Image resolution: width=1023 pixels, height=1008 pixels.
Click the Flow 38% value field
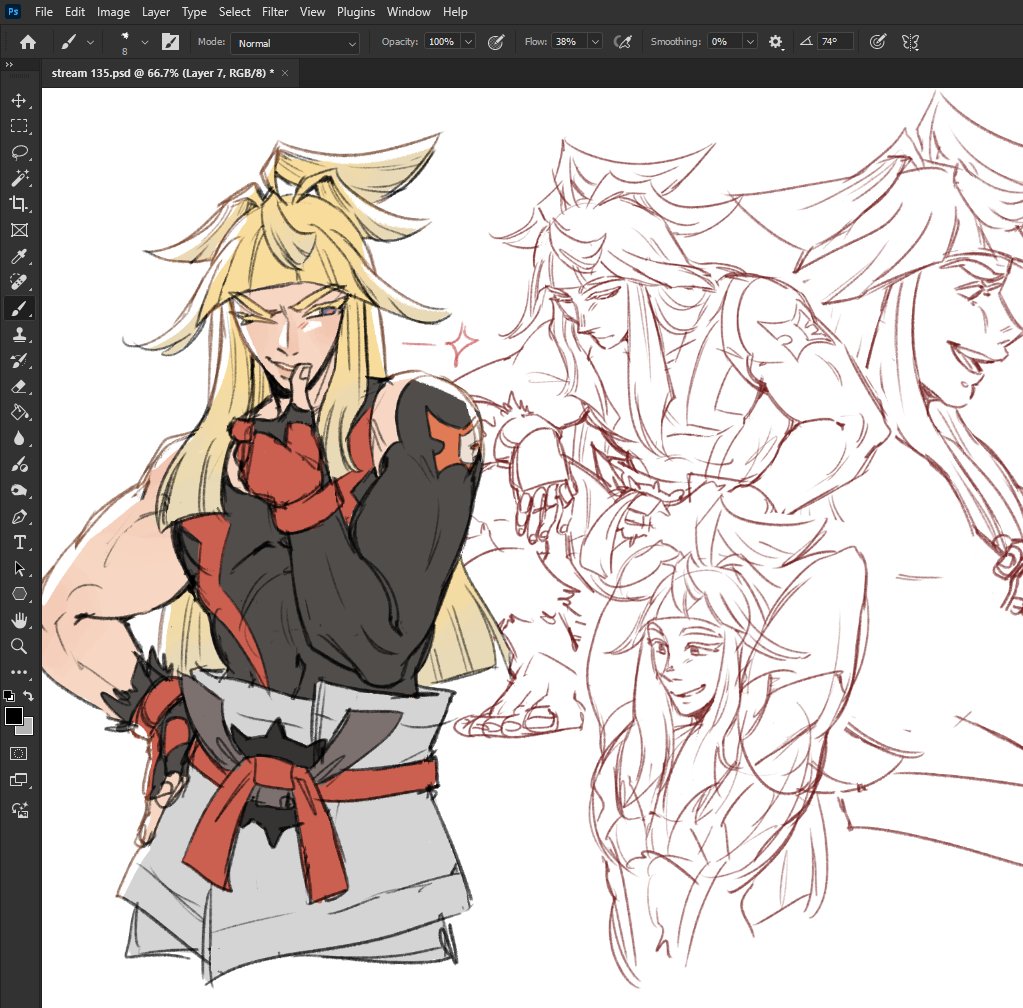pyautogui.click(x=570, y=42)
